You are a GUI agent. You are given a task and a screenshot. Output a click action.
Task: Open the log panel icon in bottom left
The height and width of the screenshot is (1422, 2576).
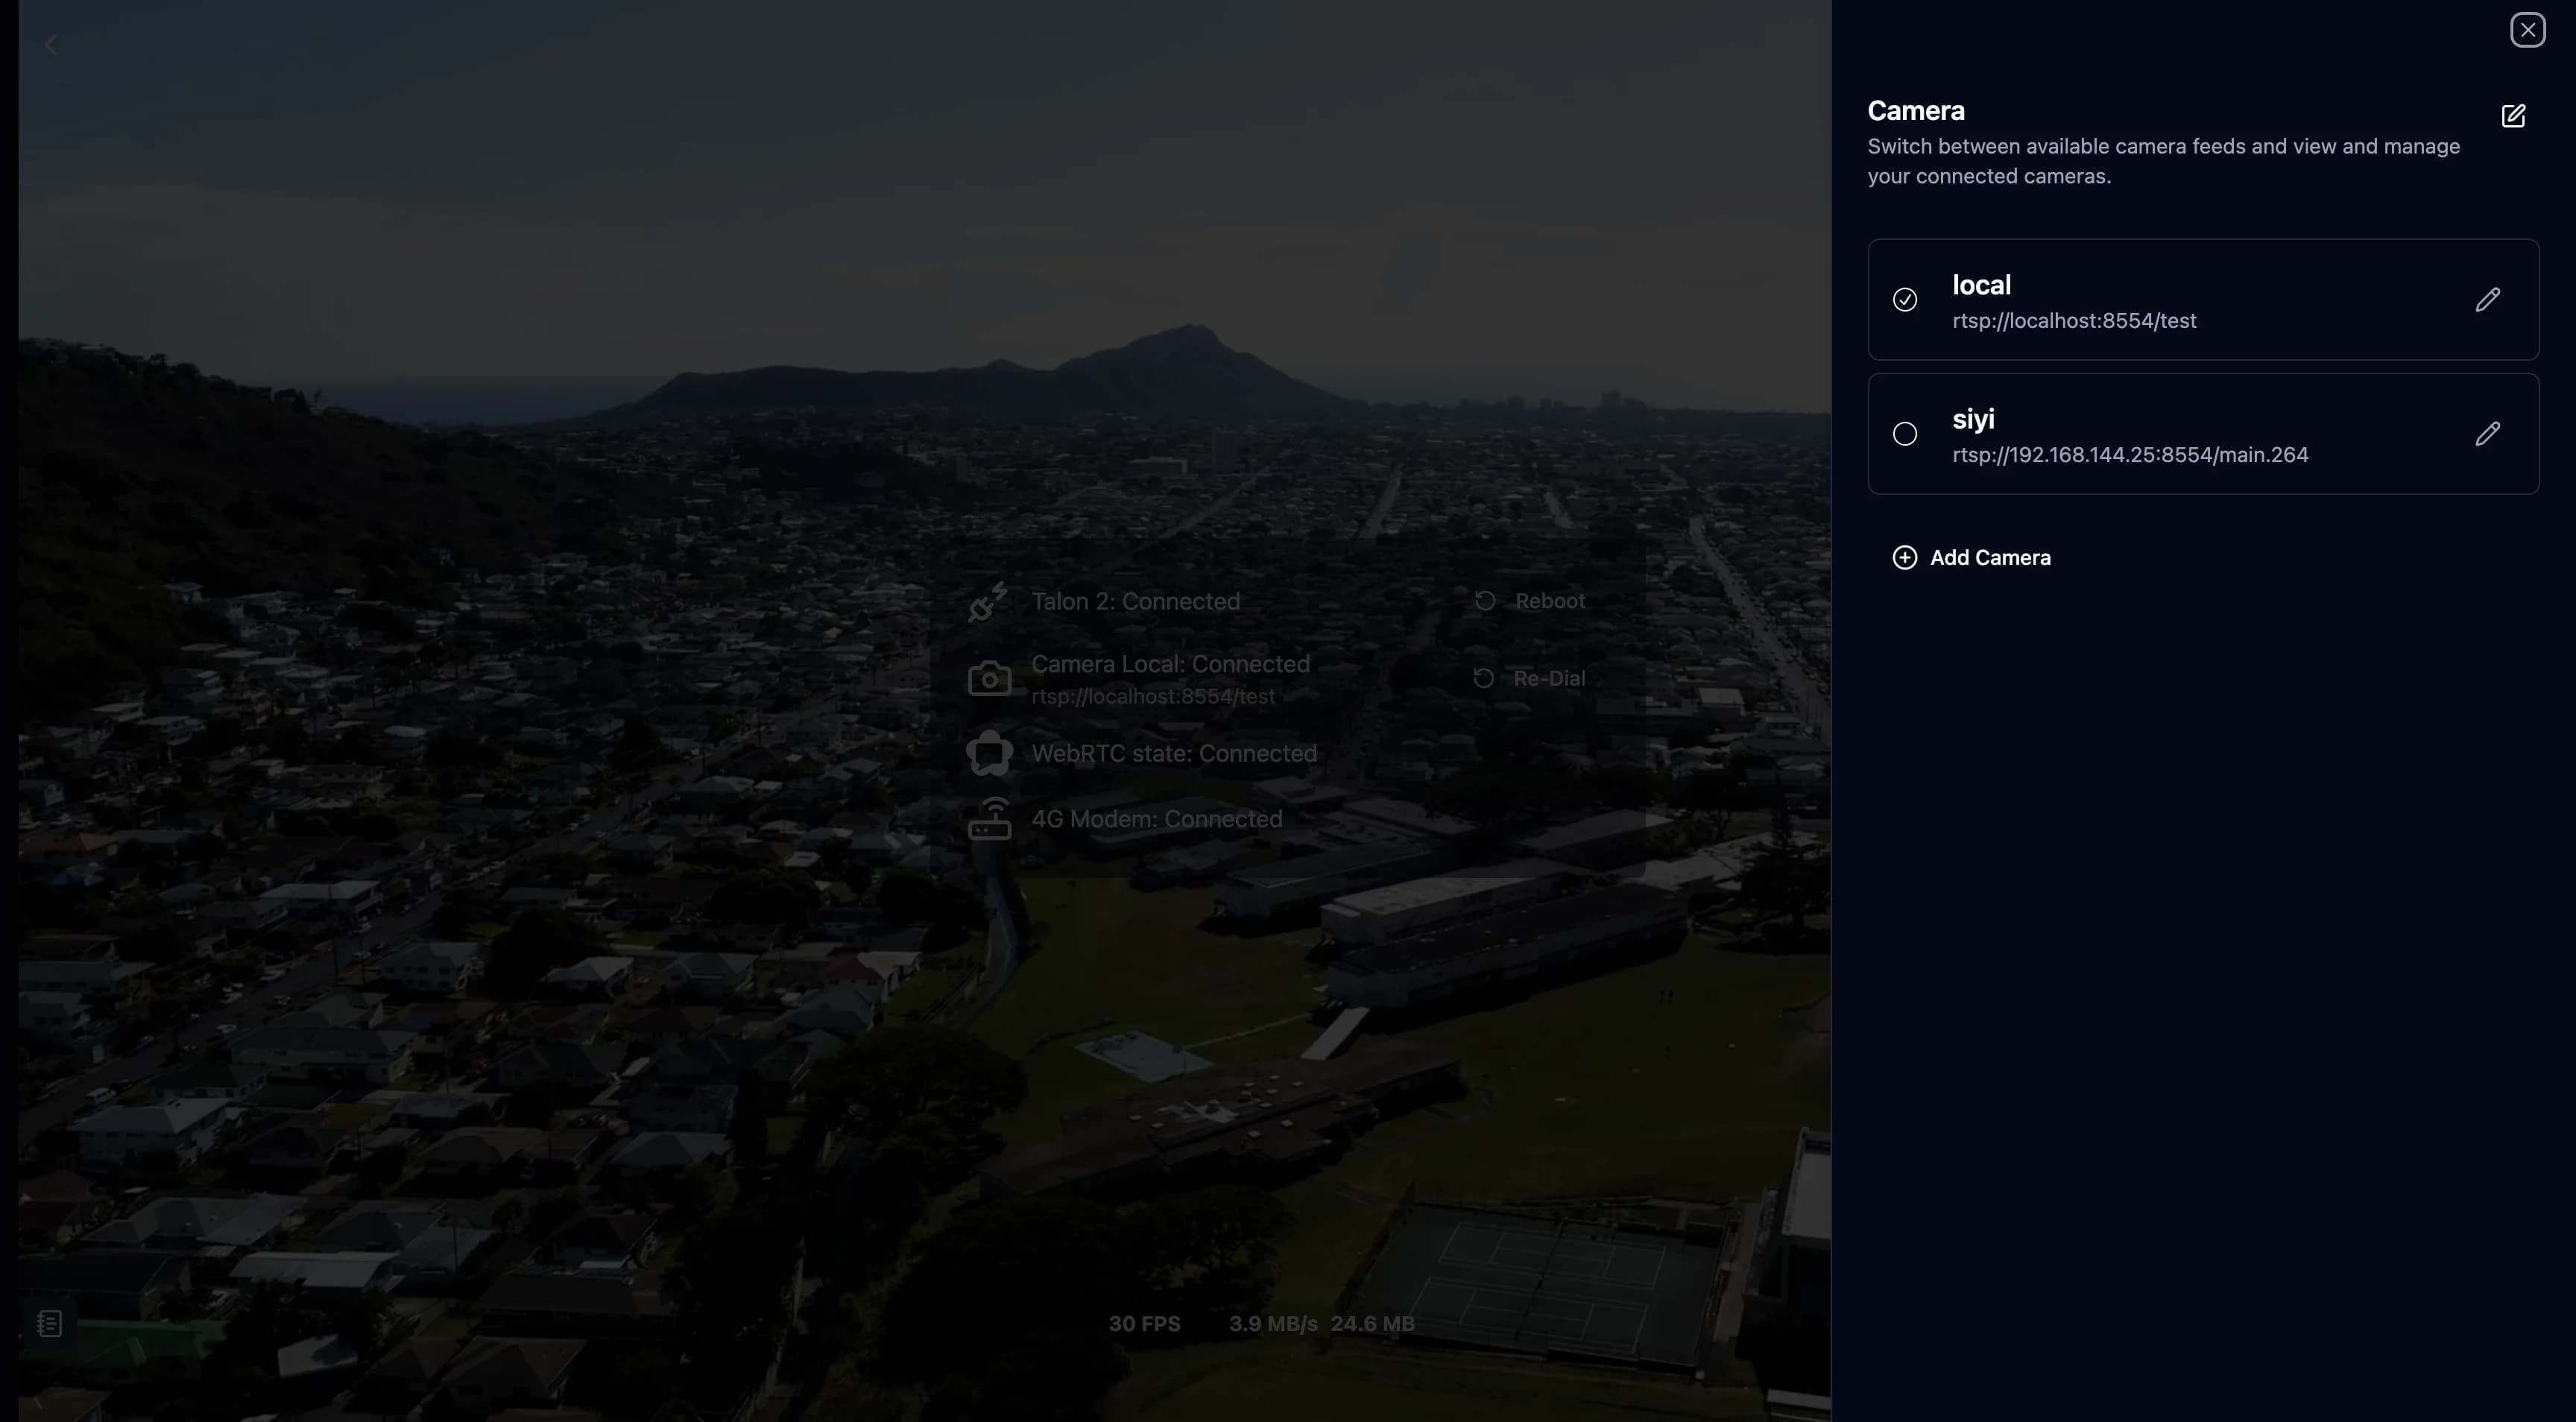tap(49, 1323)
